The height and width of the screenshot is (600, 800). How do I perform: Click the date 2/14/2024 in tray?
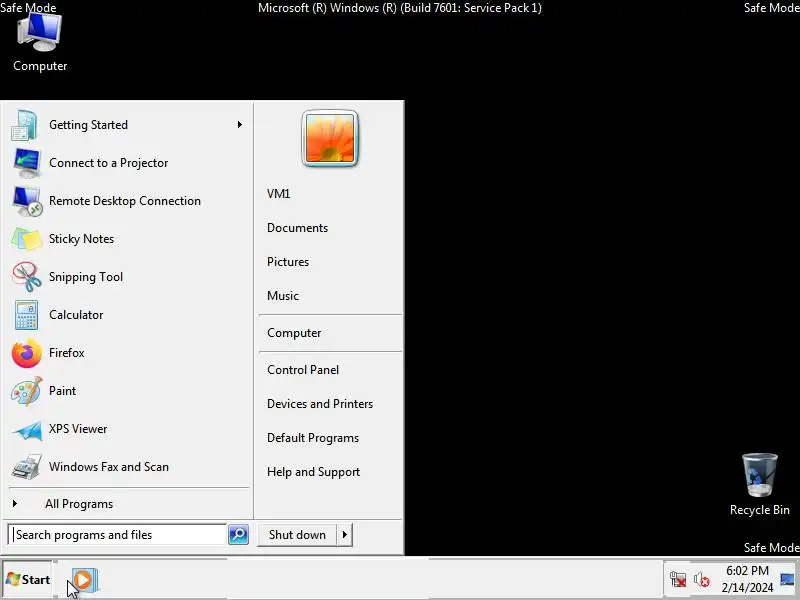pos(747,588)
